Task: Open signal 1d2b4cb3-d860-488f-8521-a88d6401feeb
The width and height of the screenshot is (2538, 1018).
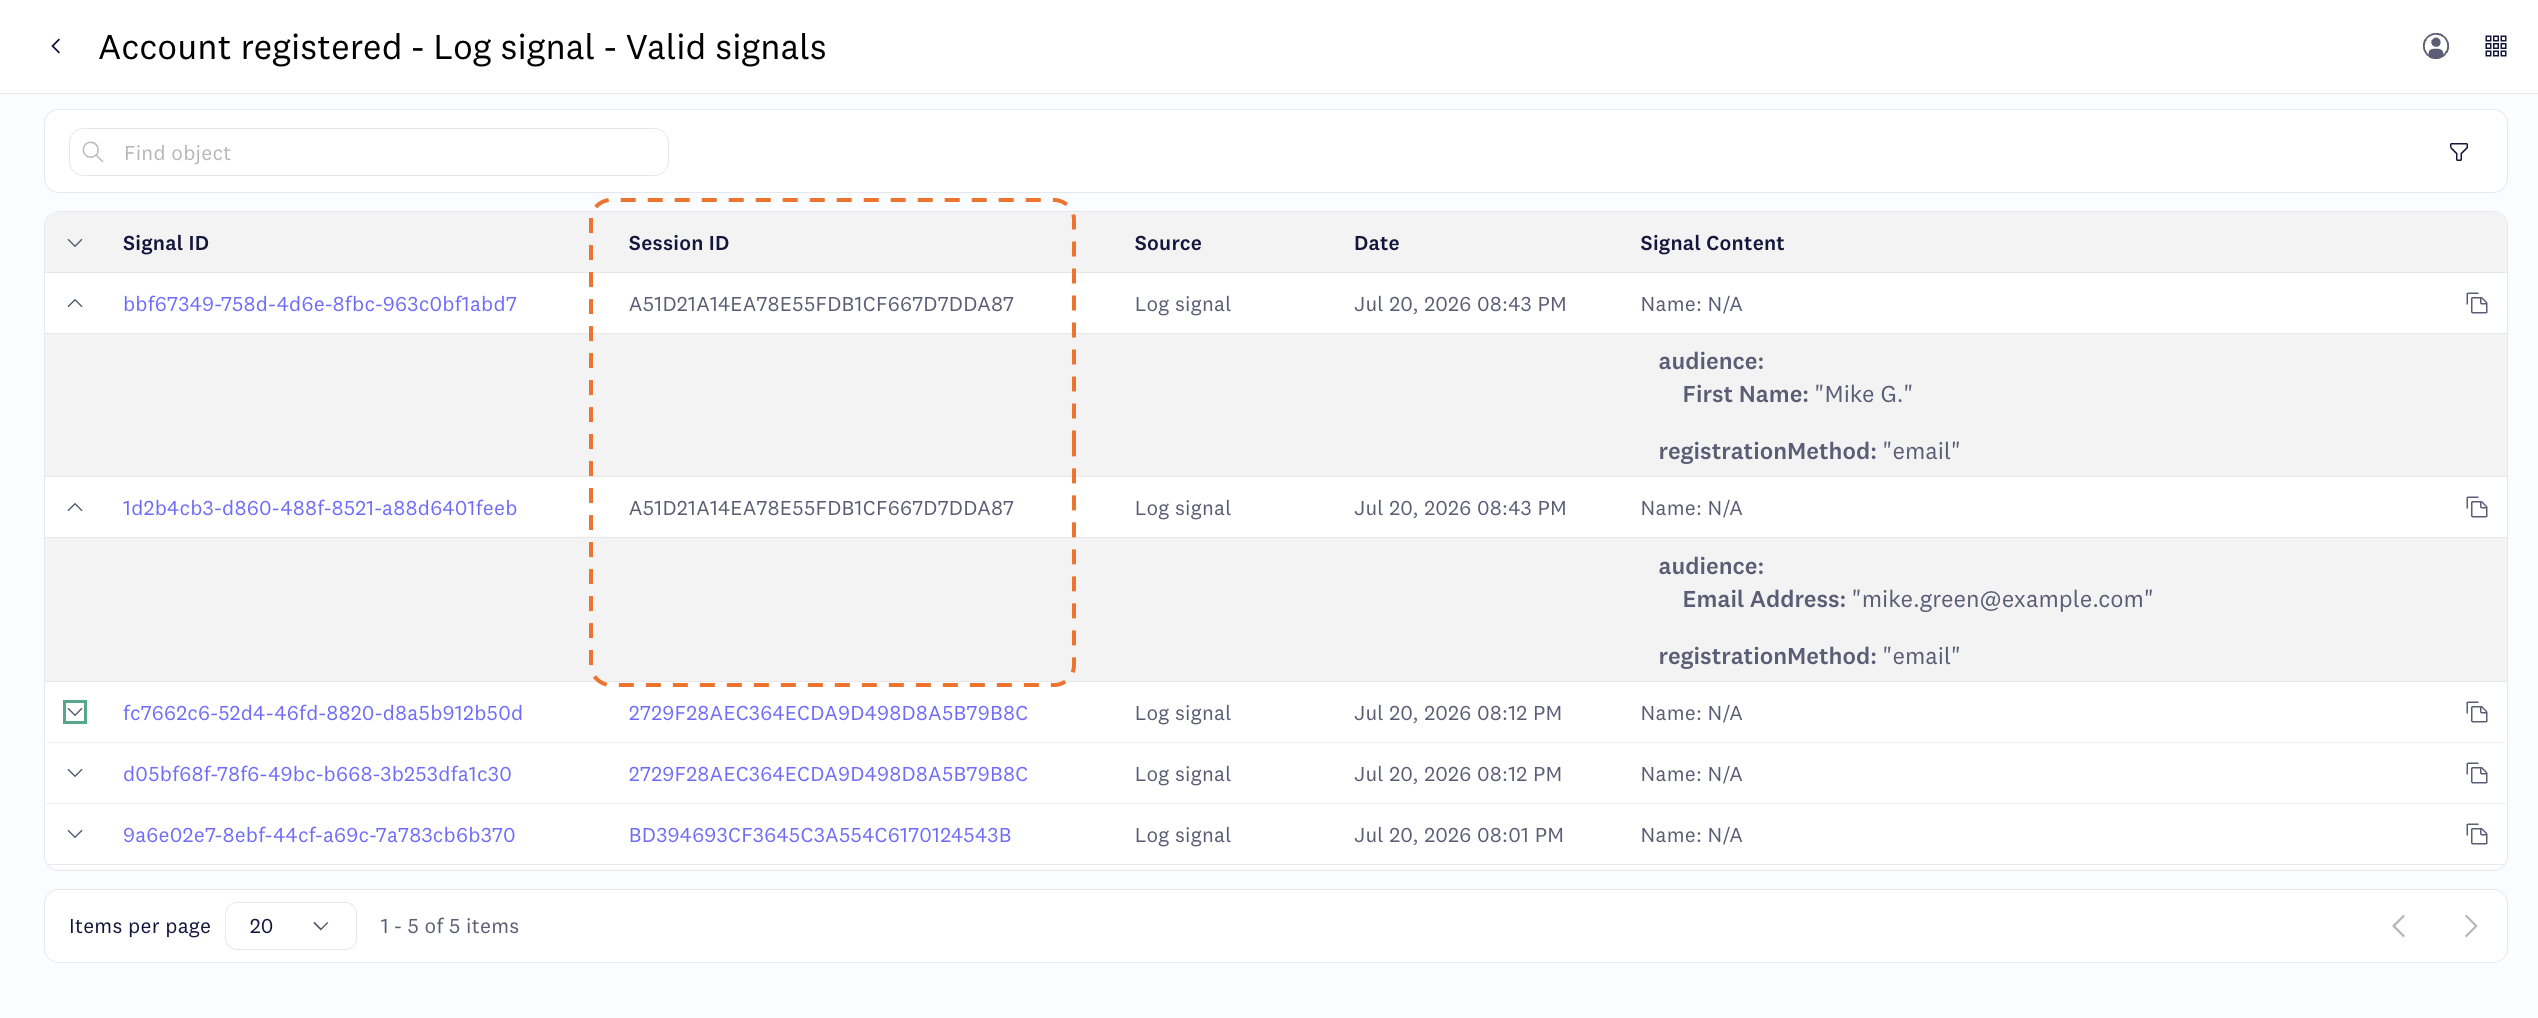Action: [320, 508]
